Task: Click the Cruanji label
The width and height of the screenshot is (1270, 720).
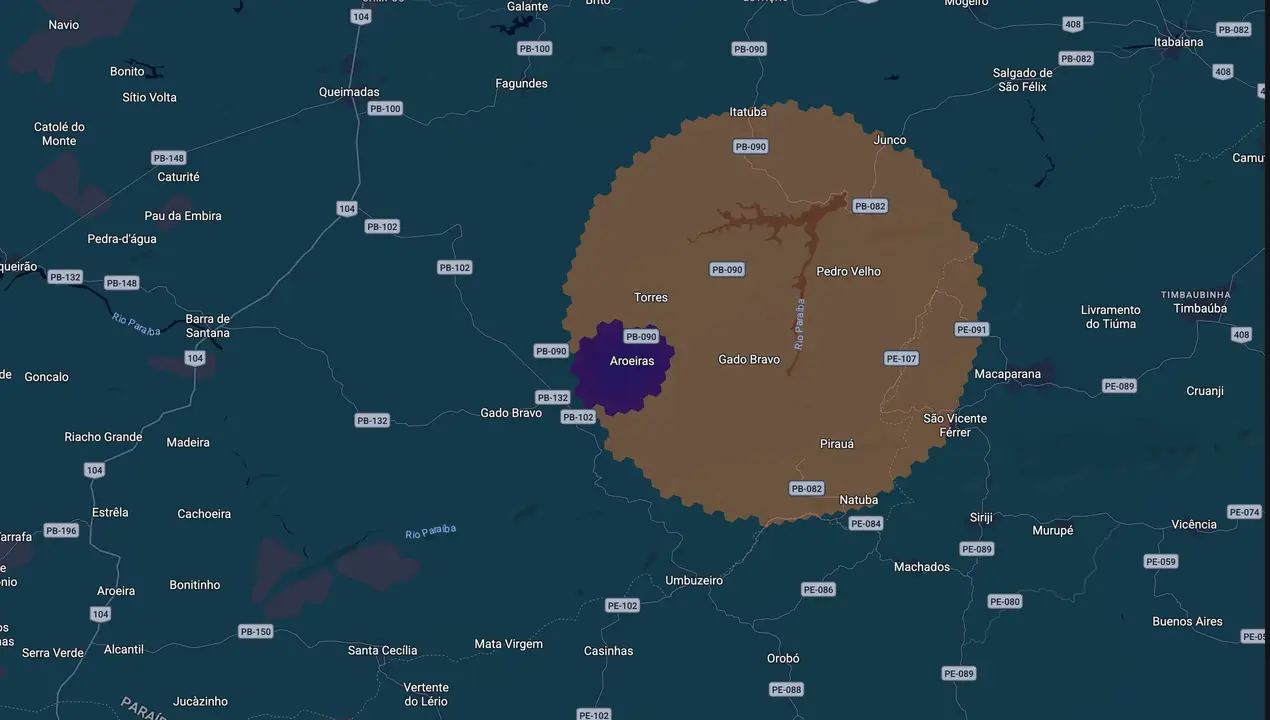Action: click(1205, 391)
